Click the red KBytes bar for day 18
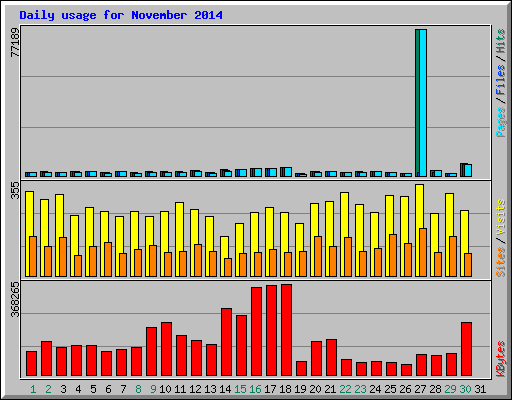512x400 pixels. pyautogui.click(x=286, y=330)
